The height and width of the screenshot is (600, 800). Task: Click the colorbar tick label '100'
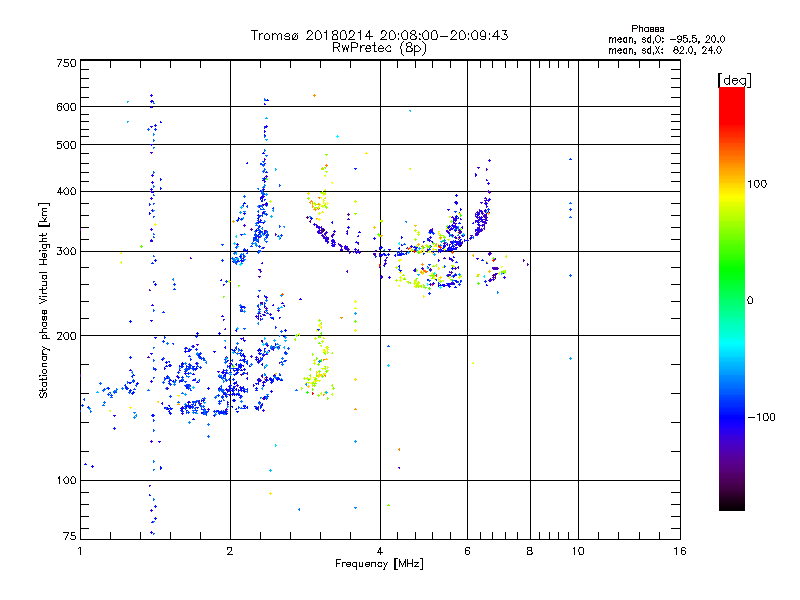click(x=757, y=184)
